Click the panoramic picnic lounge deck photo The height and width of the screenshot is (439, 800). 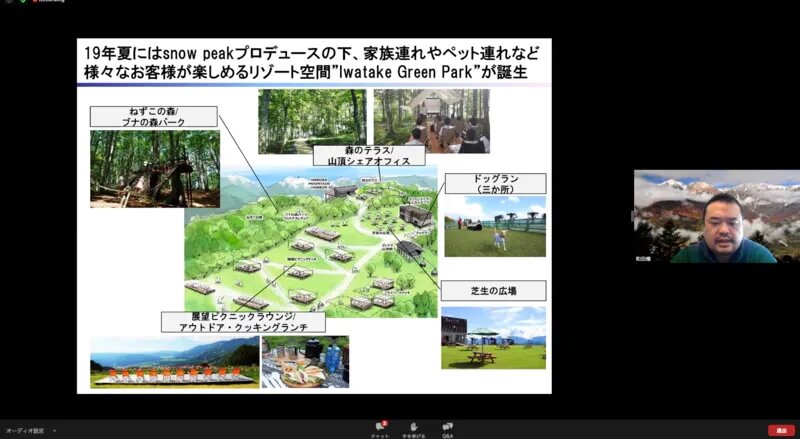pos(175,362)
